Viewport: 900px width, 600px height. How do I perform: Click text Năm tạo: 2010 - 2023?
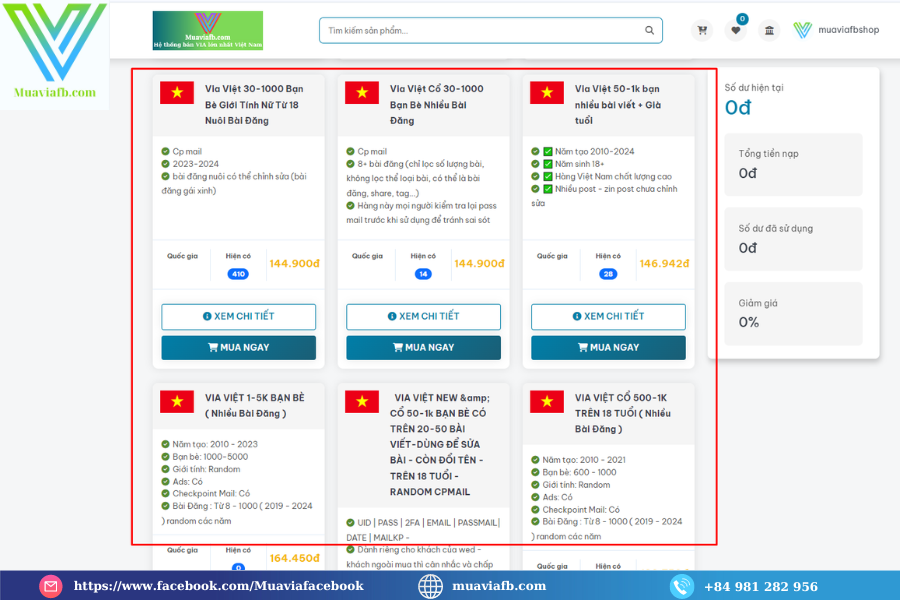click(215, 444)
